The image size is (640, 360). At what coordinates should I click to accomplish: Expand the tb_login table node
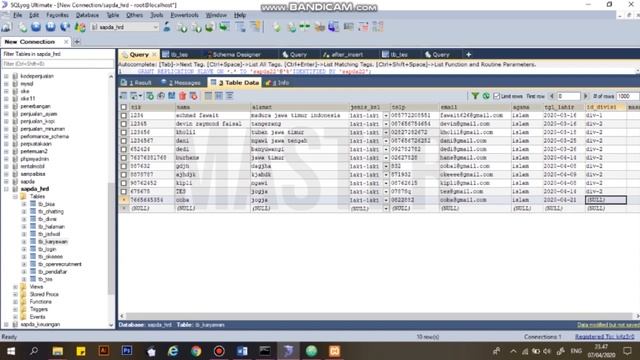pyautogui.click(x=24, y=249)
